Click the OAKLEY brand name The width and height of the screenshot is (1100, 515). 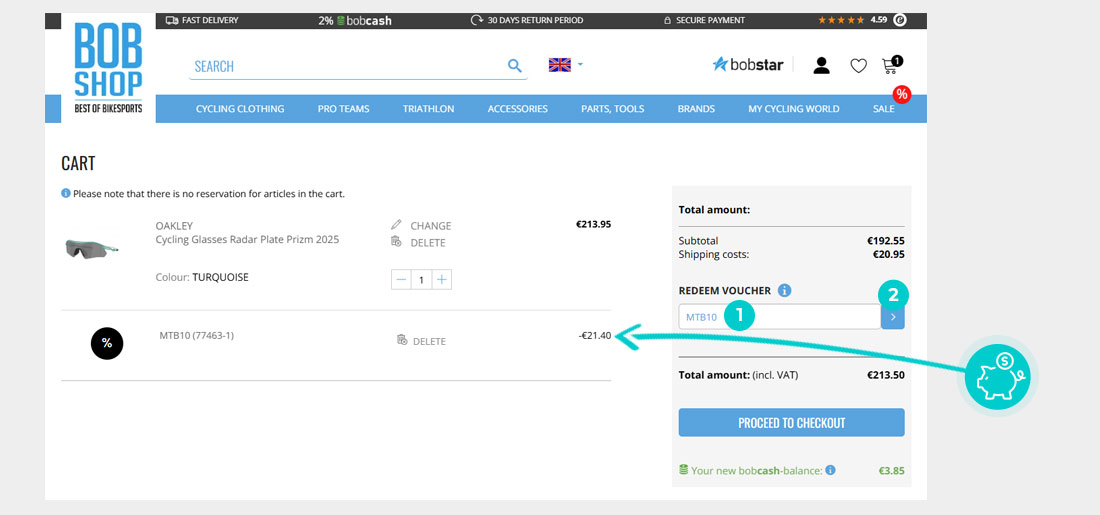[174, 226]
